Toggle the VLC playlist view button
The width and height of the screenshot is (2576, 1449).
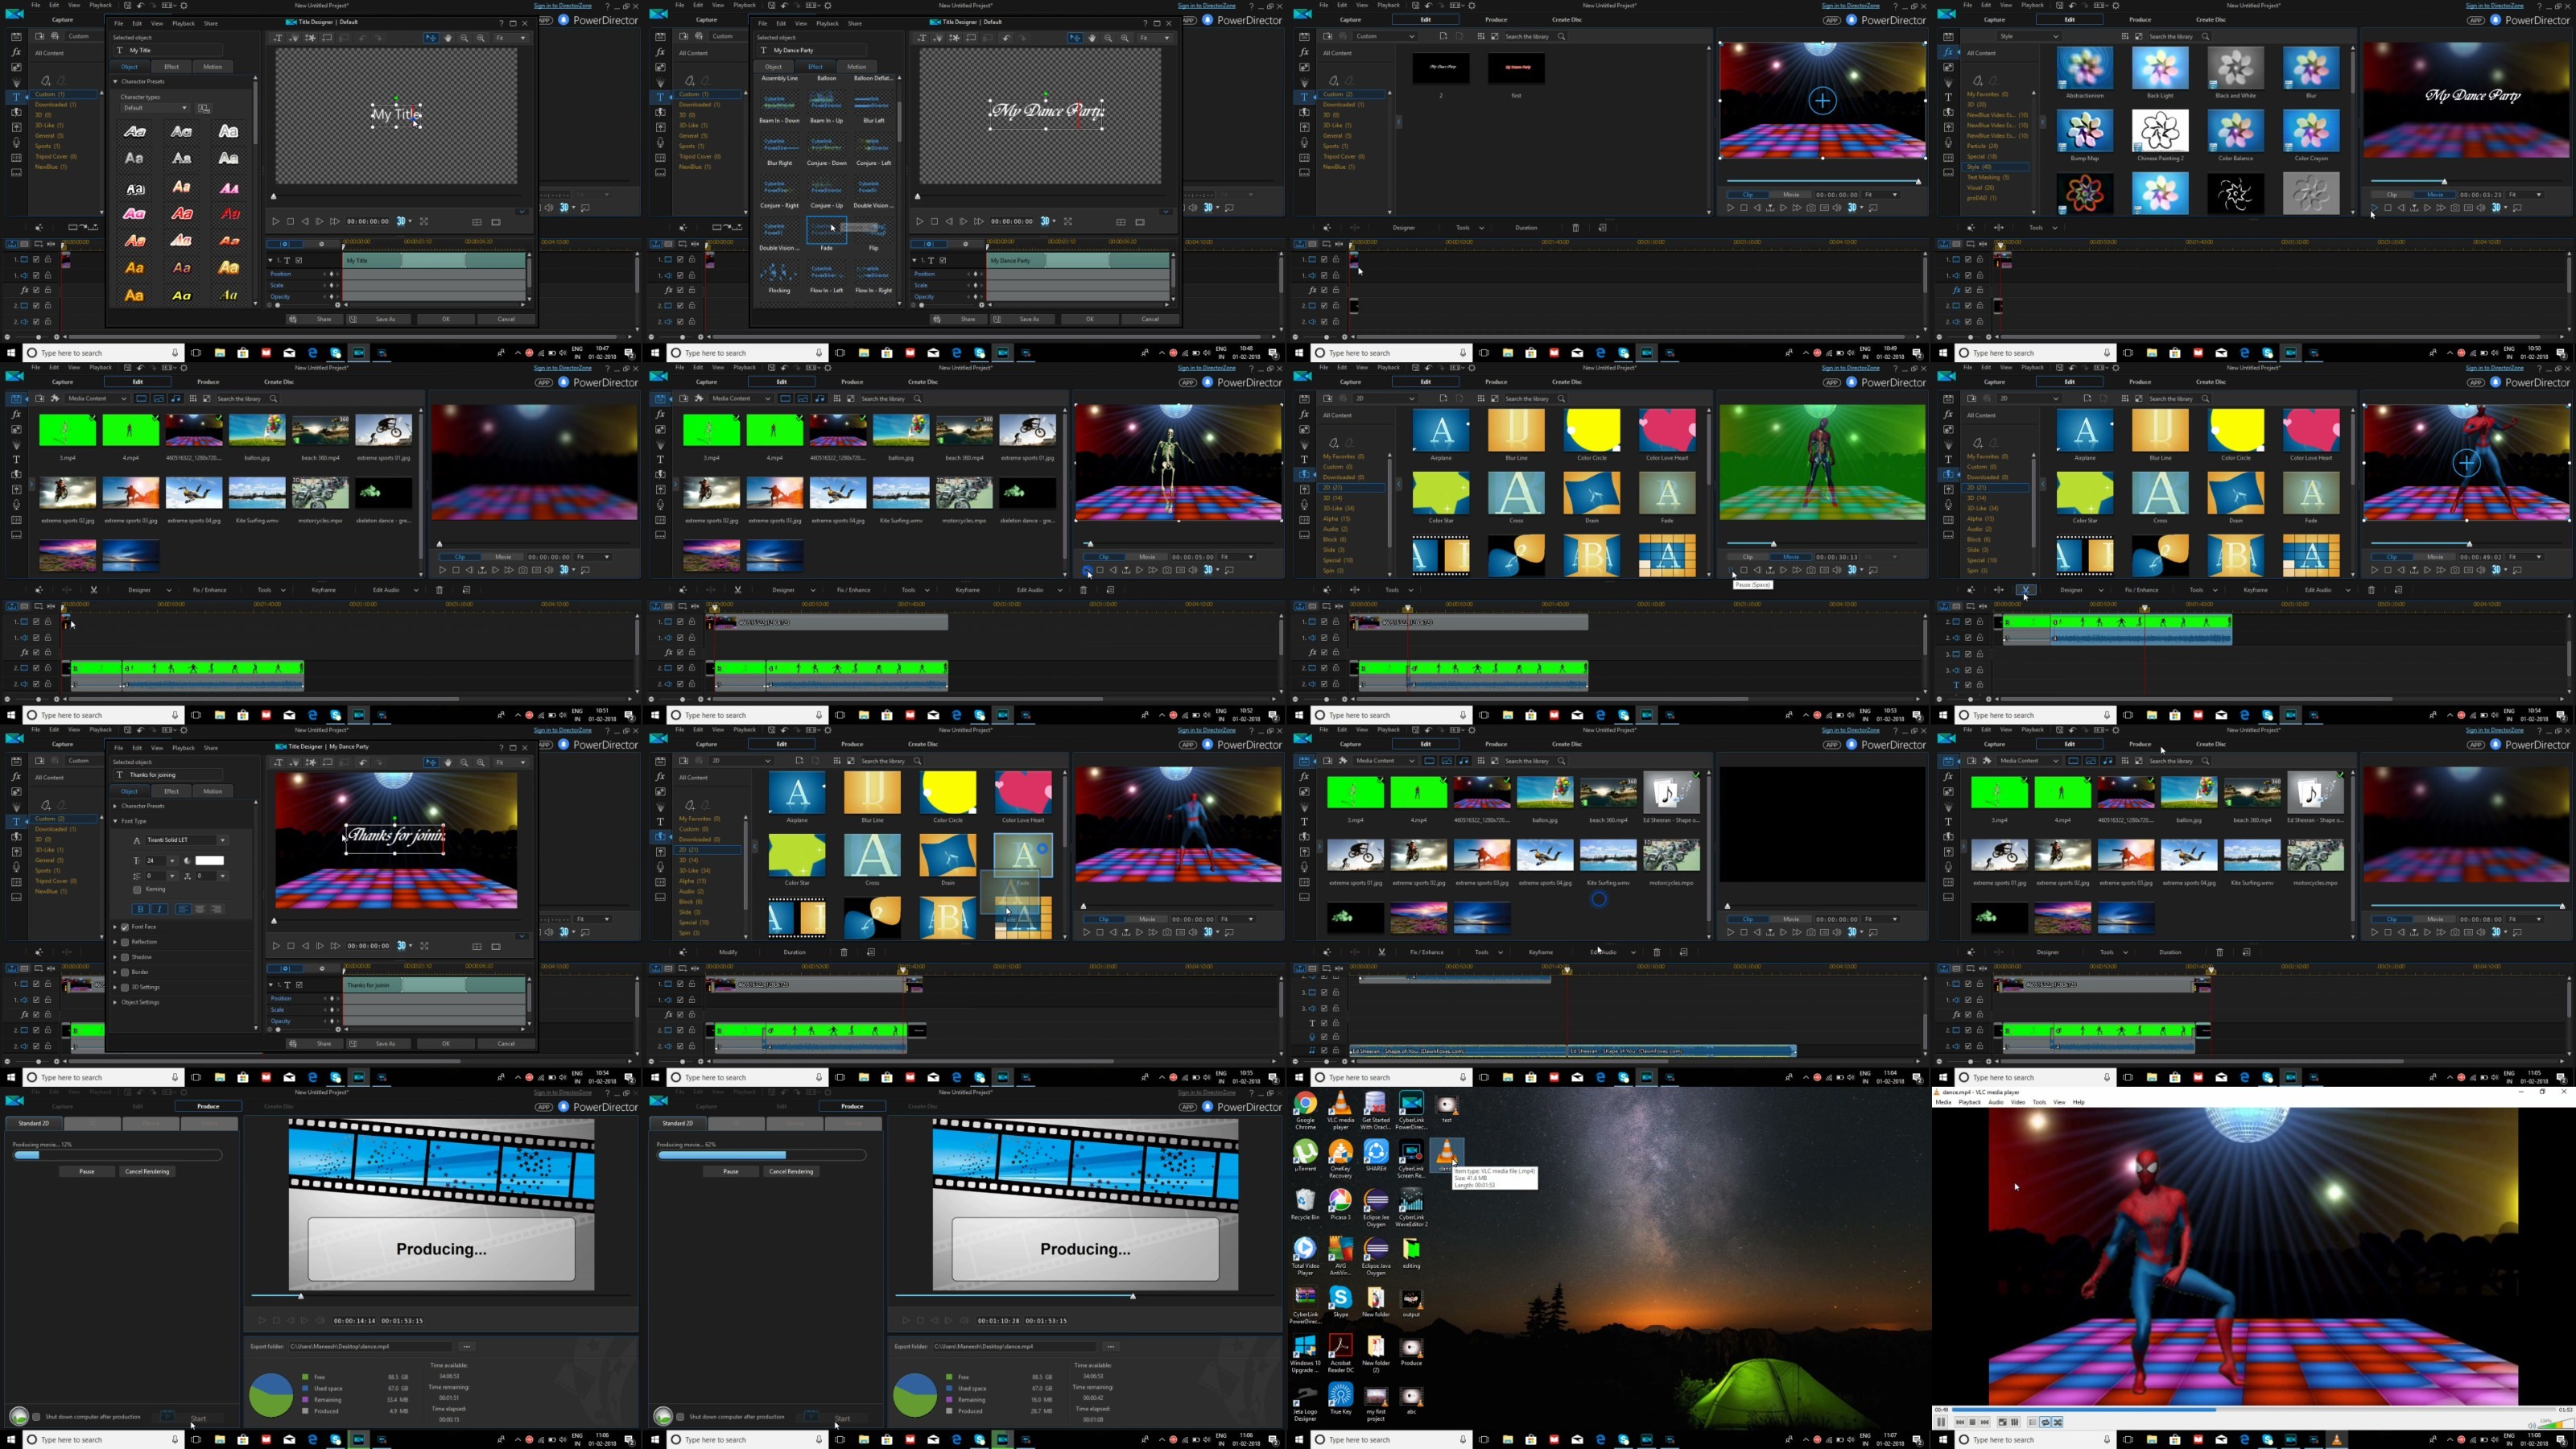(2032, 1422)
